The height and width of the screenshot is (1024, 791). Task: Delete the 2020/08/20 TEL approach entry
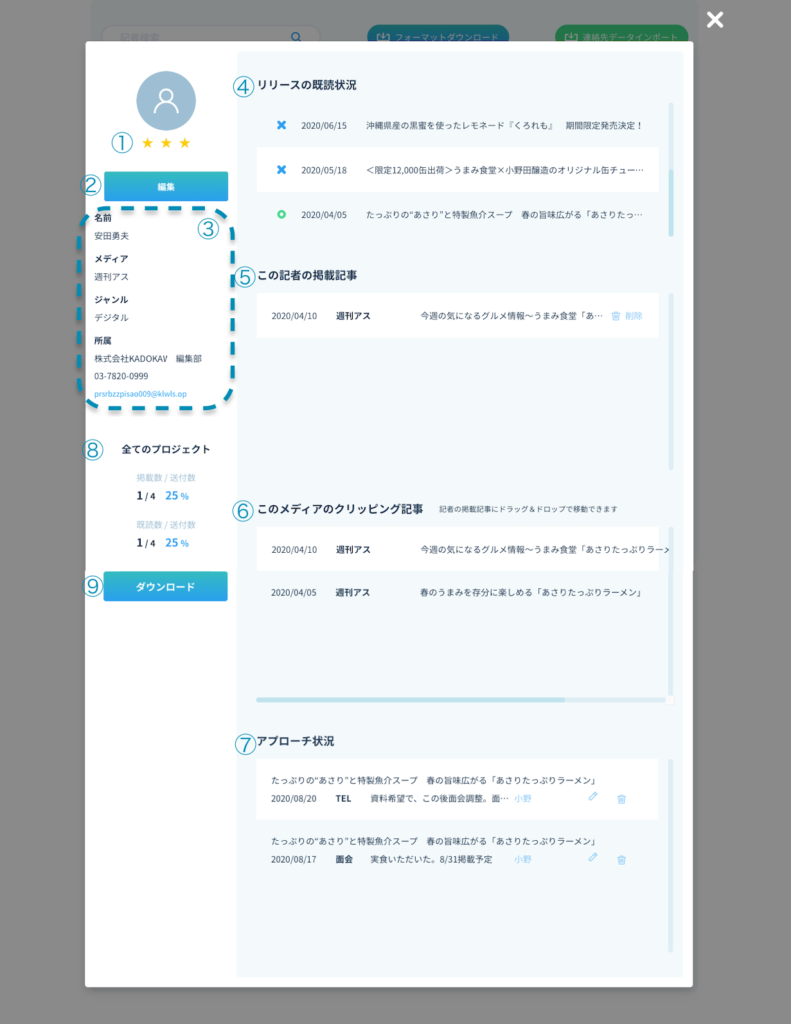[x=621, y=799]
